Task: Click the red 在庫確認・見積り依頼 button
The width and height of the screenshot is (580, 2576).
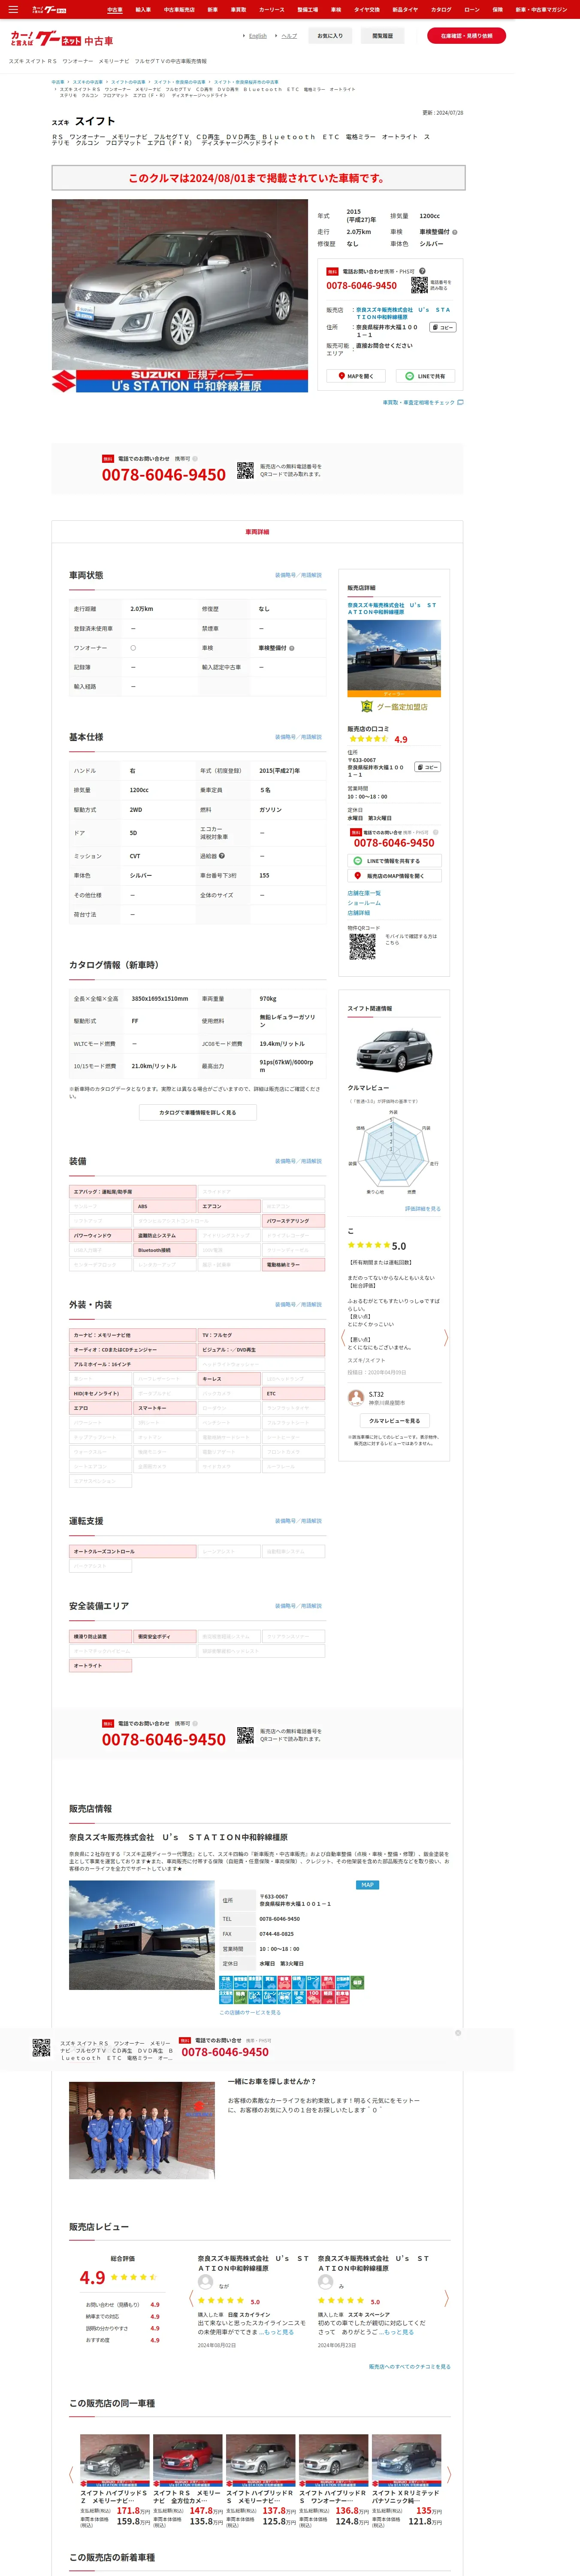Action: click(466, 35)
